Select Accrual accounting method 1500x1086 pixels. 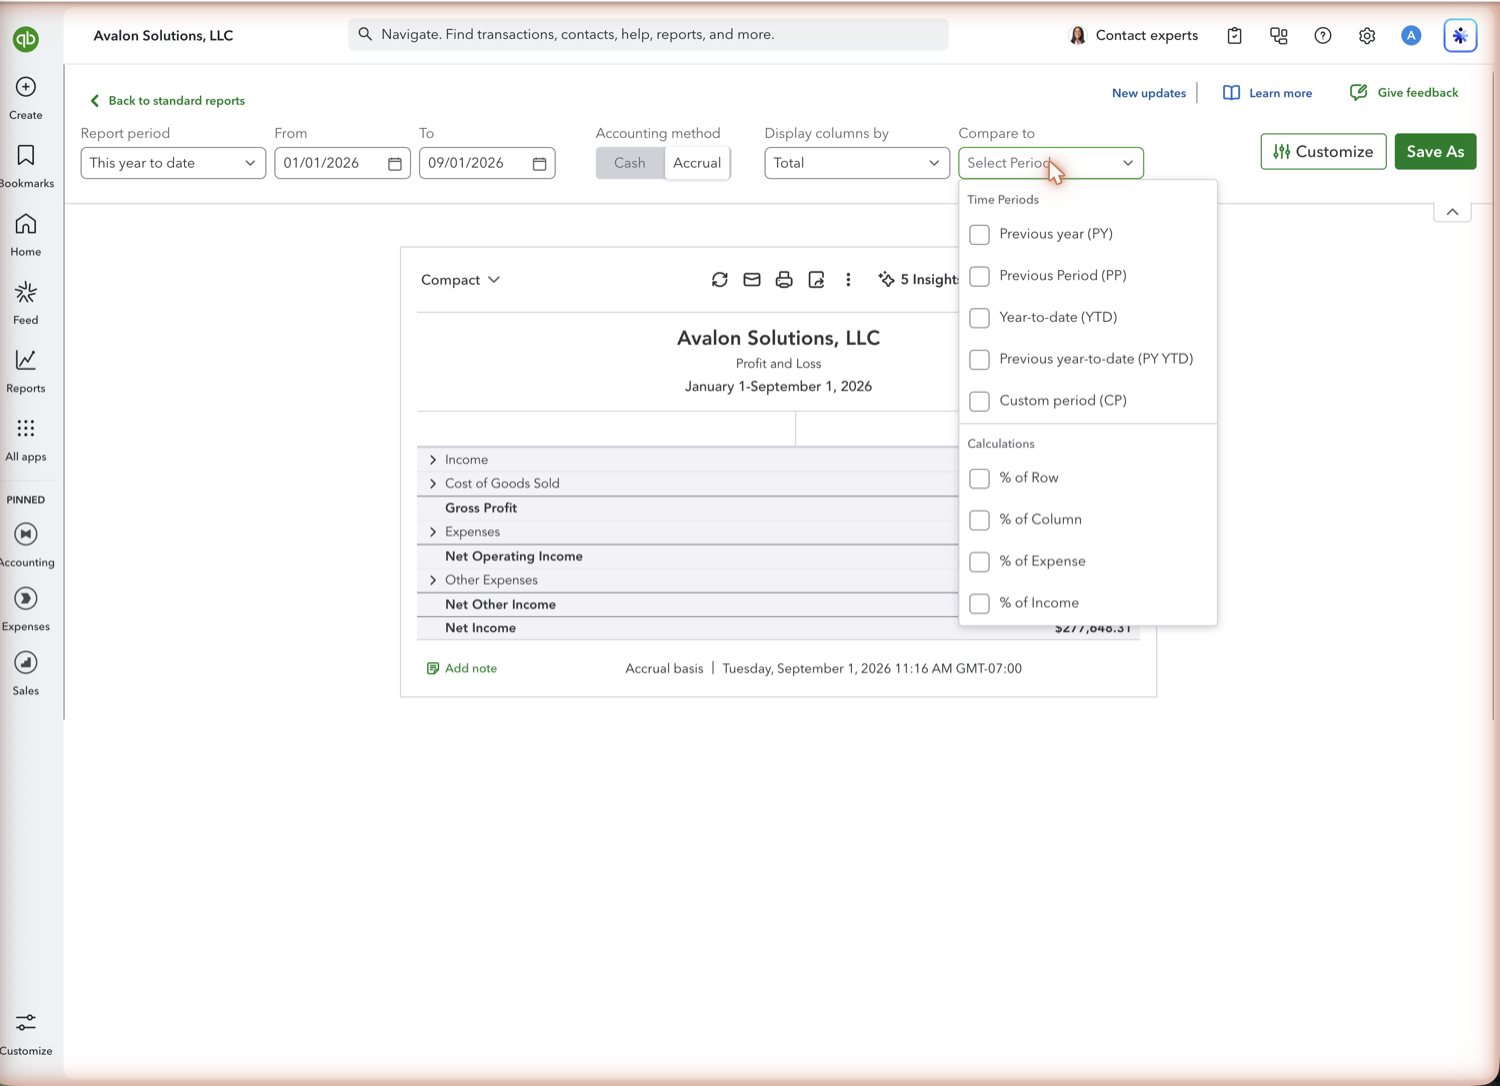click(x=697, y=163)
